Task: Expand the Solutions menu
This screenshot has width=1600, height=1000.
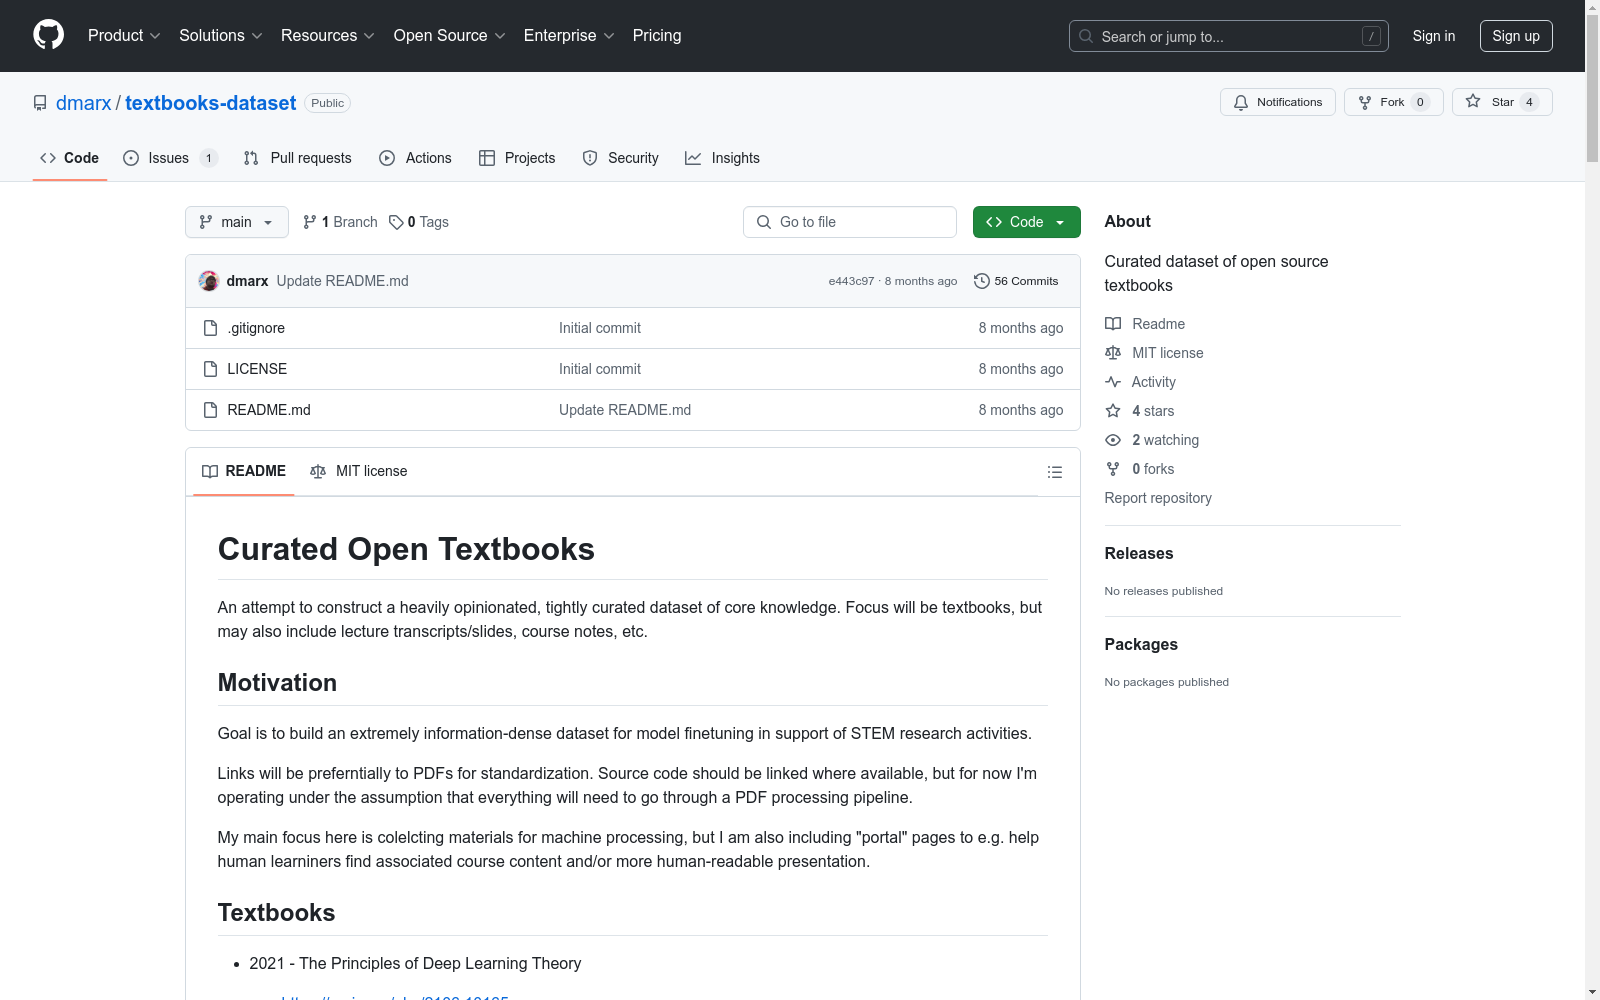Action: click(x=221, y=35)
